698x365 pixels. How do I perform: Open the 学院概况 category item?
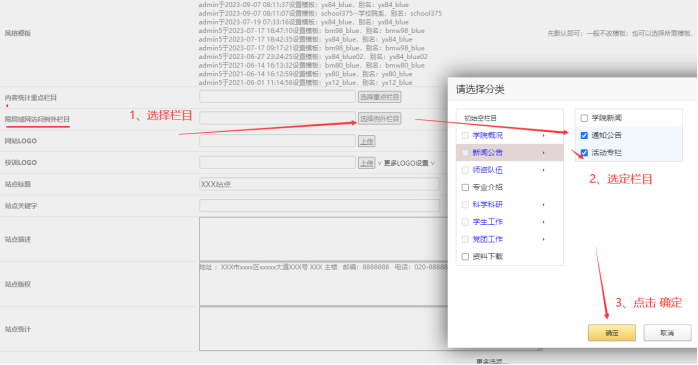pyautogui.click(x=487, y=135)
